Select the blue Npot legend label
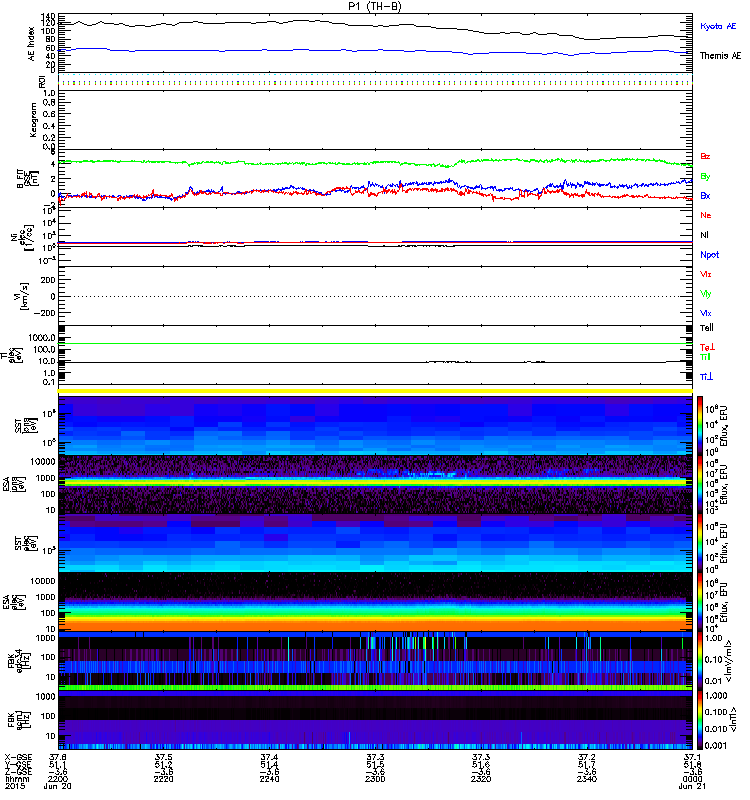 pyautogui.click(x=710, y=255)
